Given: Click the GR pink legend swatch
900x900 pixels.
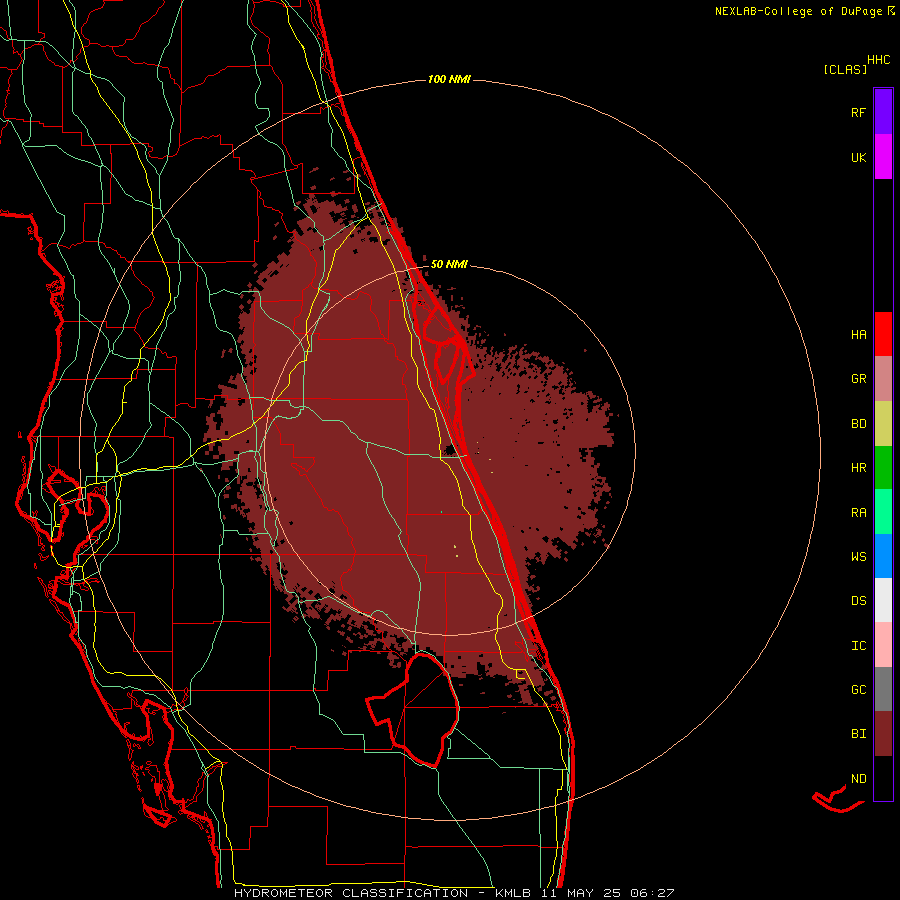Looking at the screenshot, I should click(883, 379).
